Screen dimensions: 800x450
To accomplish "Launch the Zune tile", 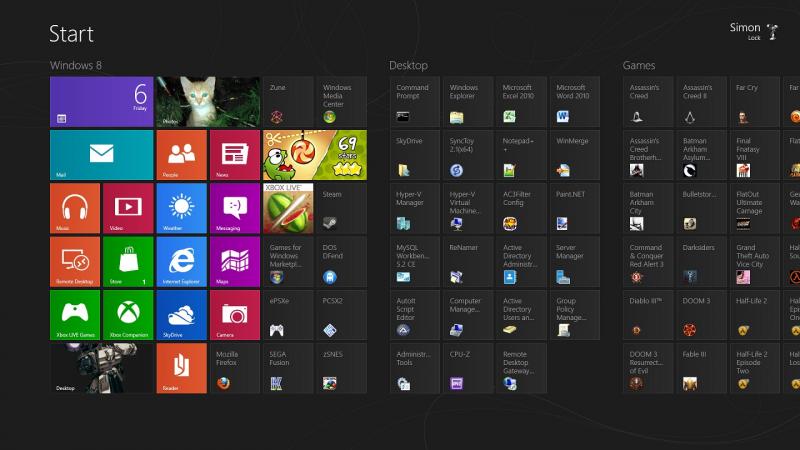I will pos(288,102).
